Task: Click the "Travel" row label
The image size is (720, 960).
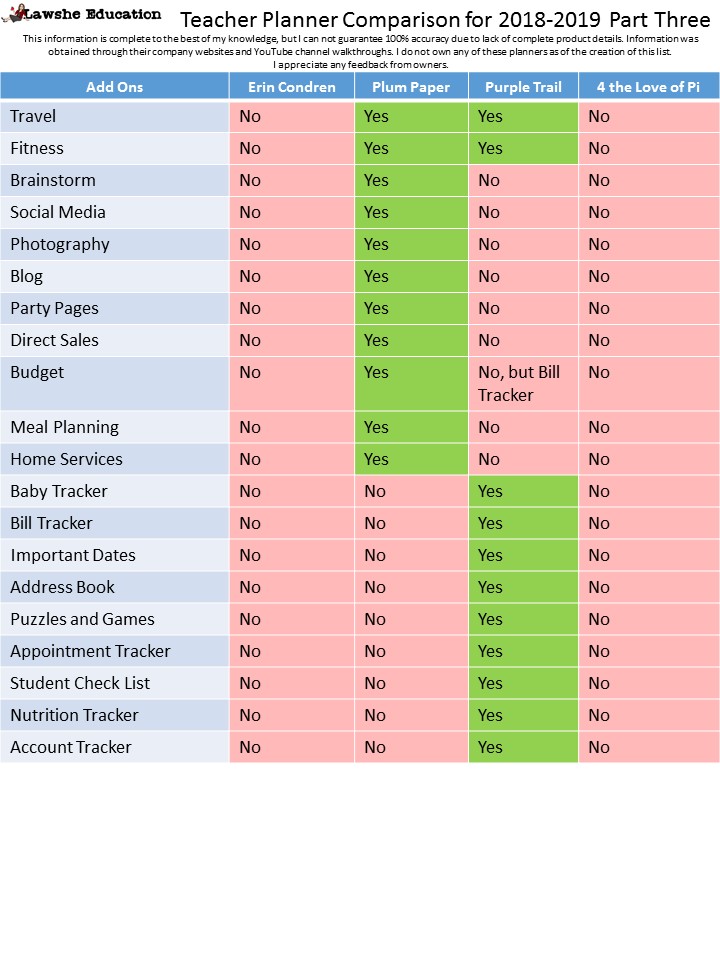Action: 33,116
